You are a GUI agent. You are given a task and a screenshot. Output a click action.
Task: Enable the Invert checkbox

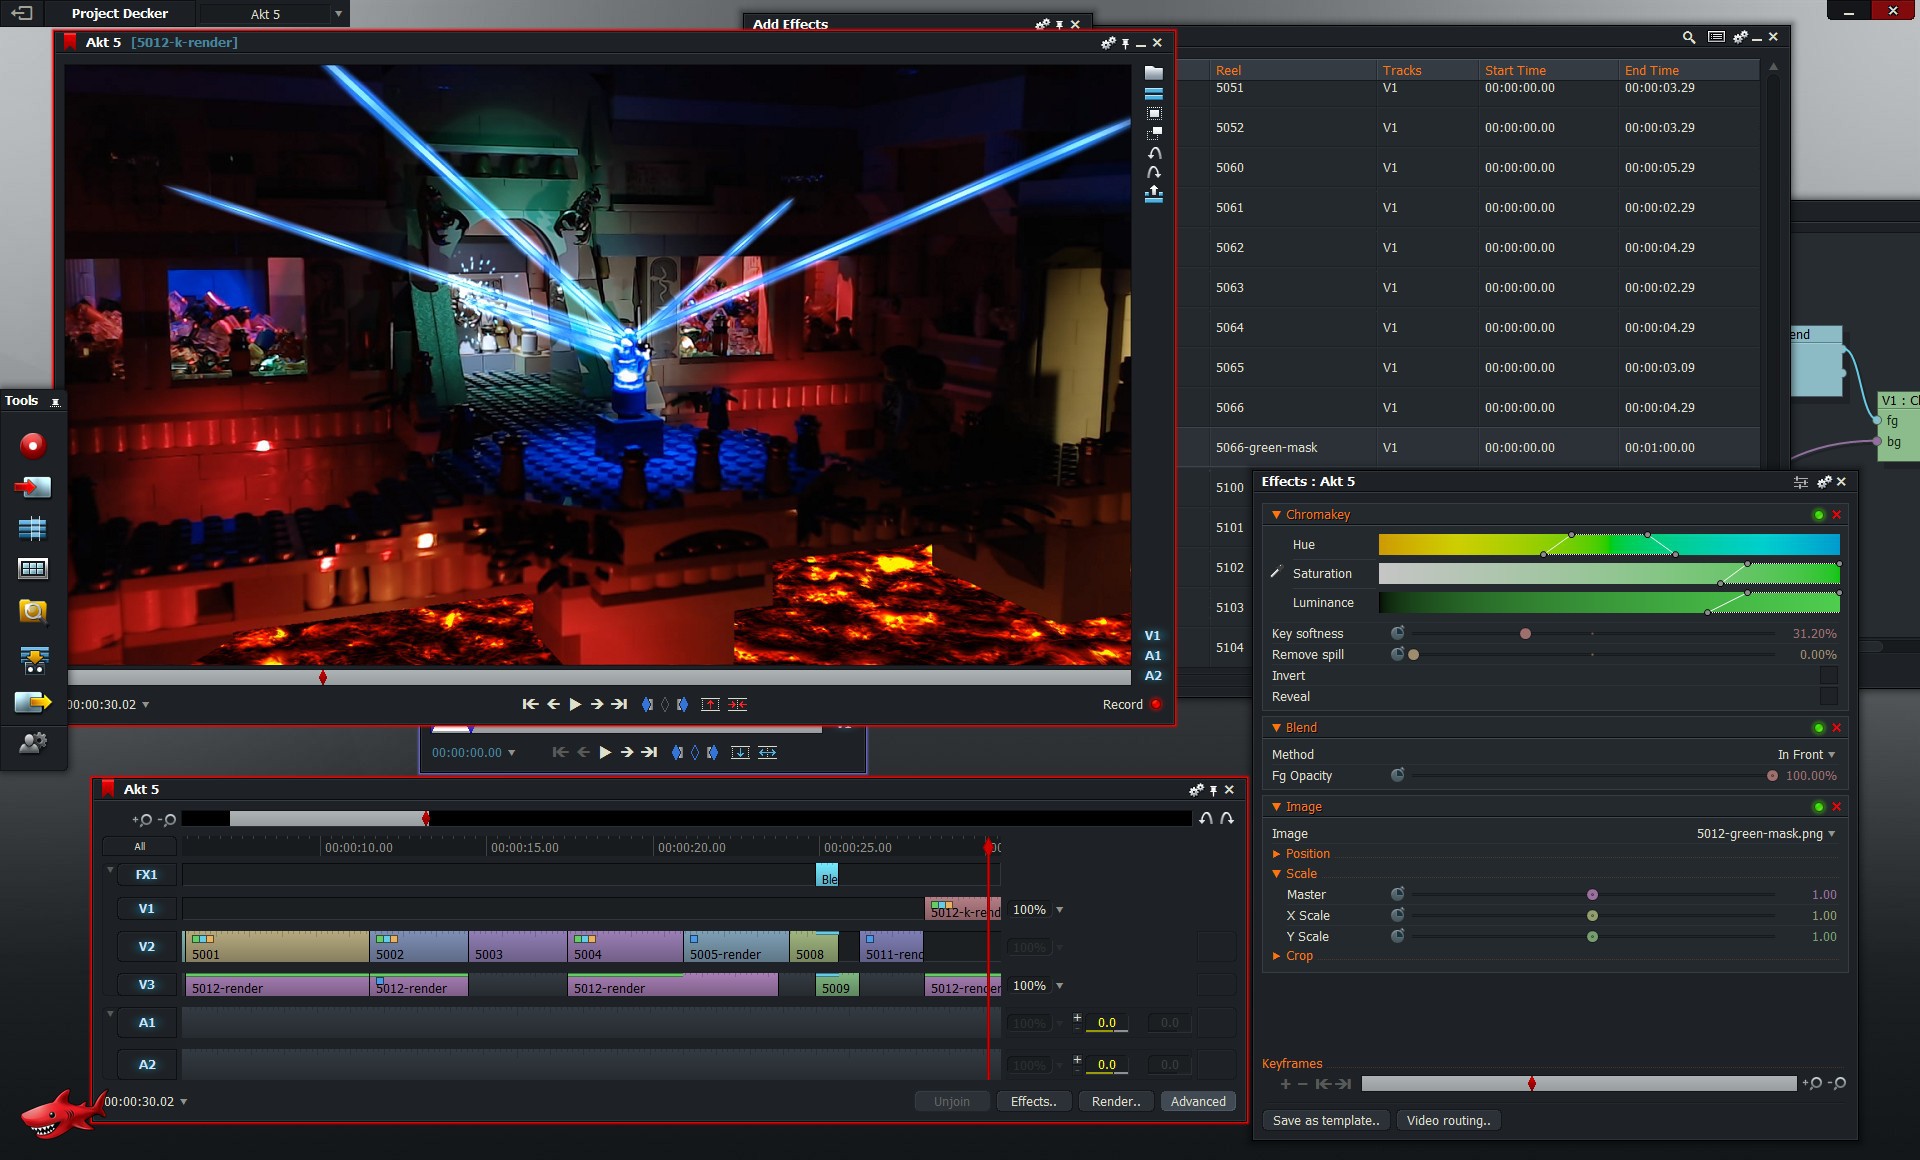click(x=1829, y=676)
